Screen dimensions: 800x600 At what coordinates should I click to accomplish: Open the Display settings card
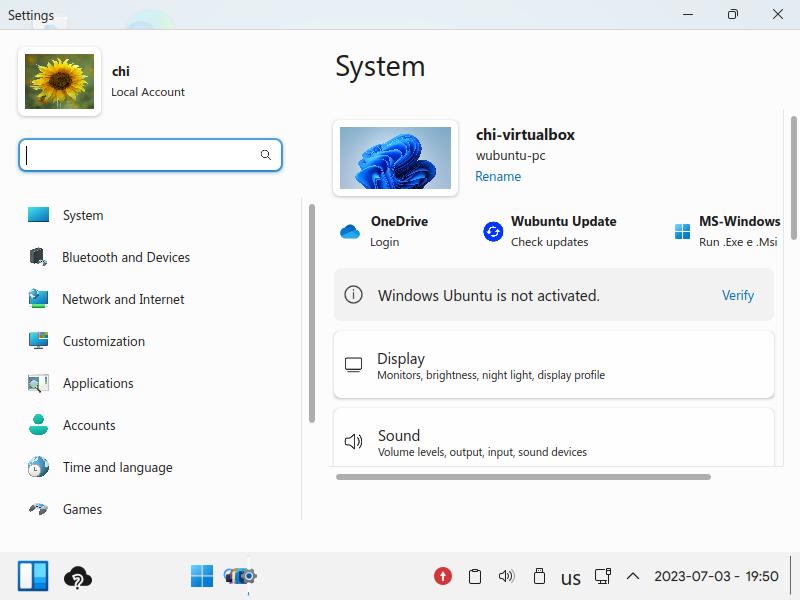tap(554, 365)
